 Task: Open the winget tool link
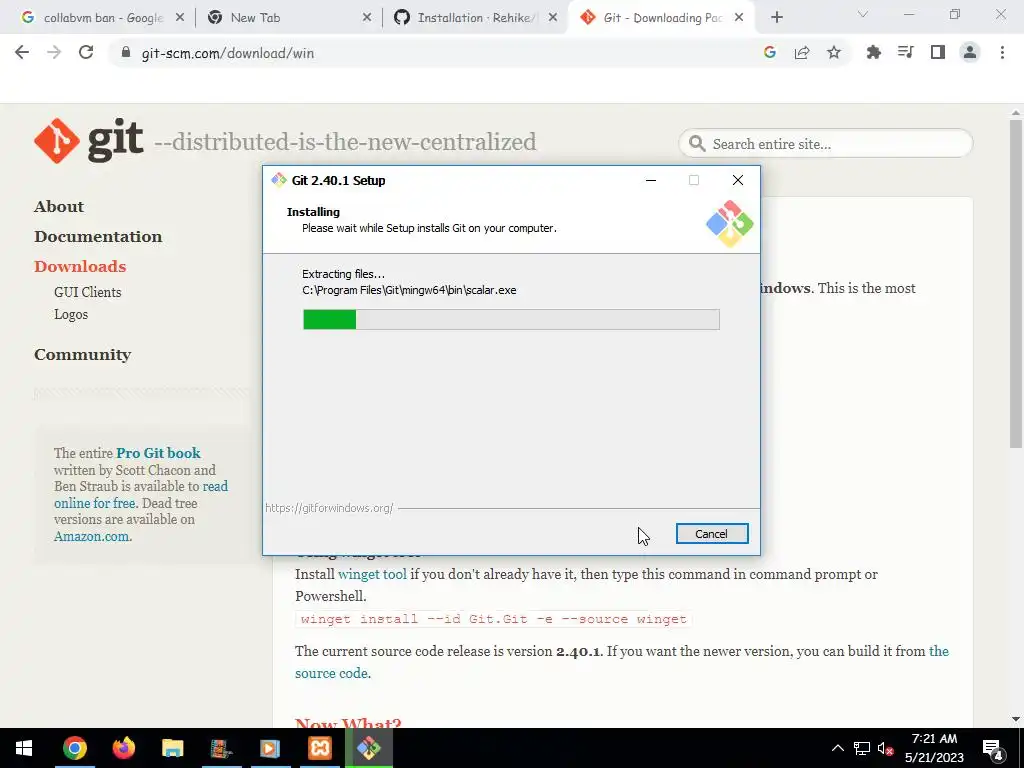tap(372, 575)
